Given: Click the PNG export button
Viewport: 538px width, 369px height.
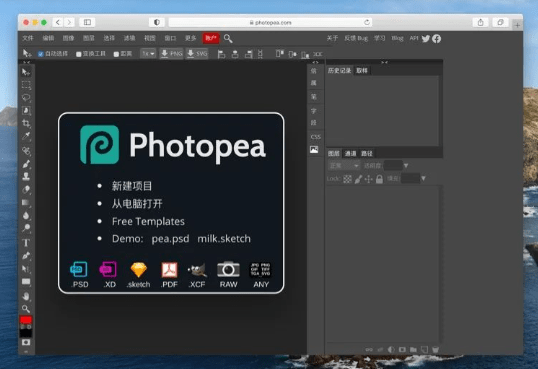Looking at the screenshot, I should 172,54.
